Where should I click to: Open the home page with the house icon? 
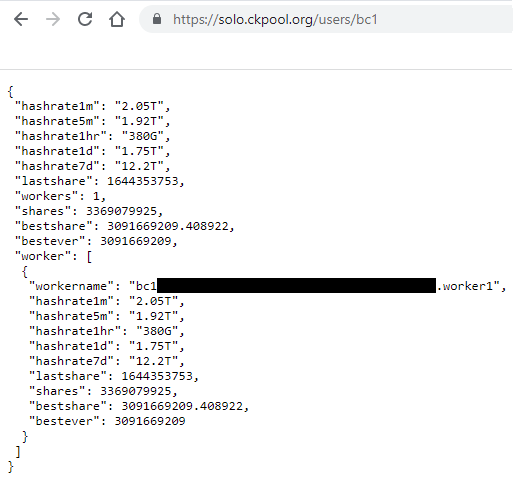coord(117,19)
